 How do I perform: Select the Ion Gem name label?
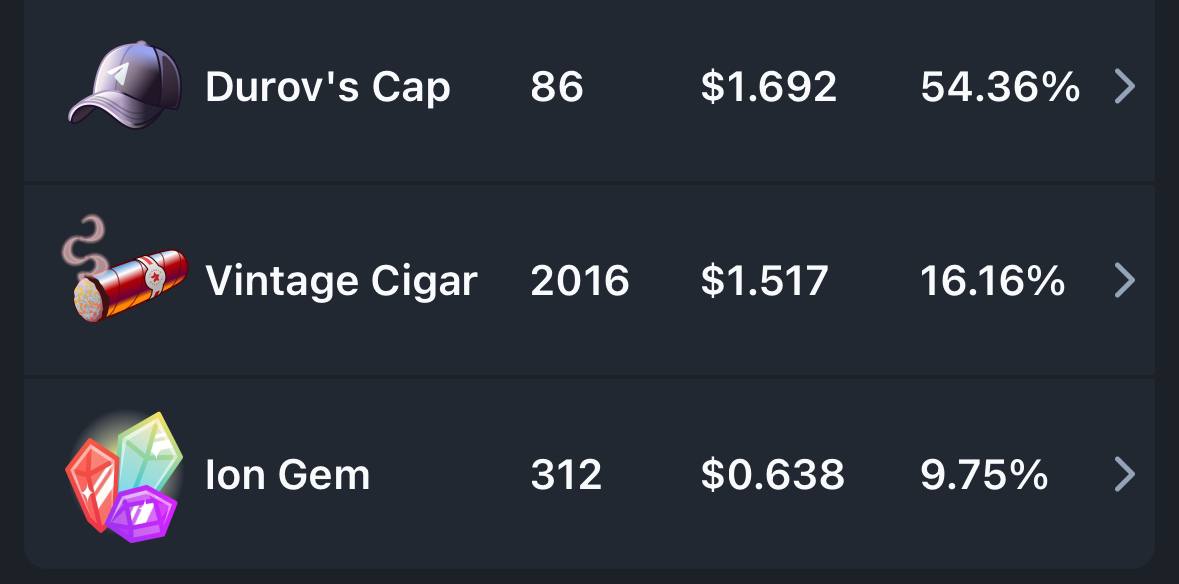point(288,475)
